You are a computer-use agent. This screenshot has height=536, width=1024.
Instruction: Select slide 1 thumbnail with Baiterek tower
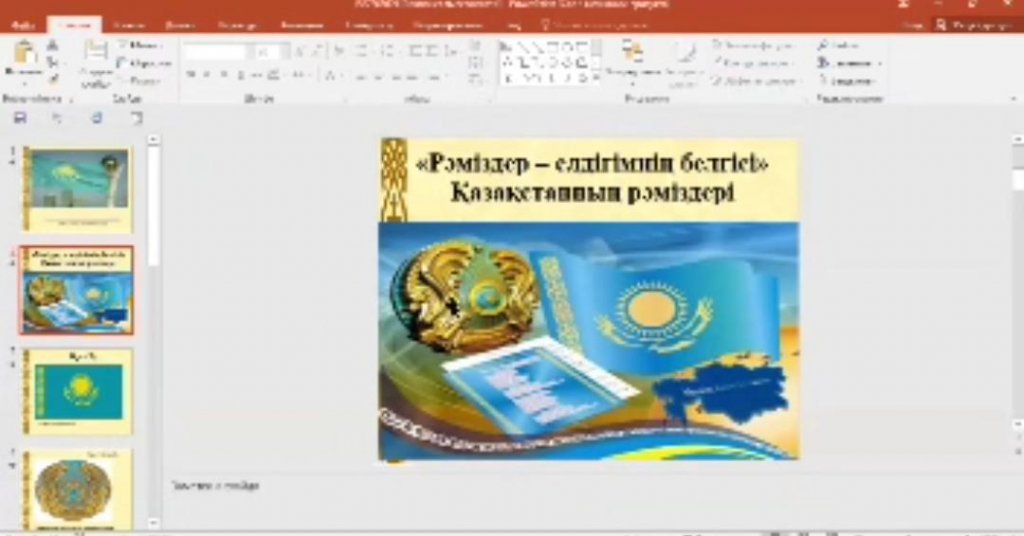click(77, 189)
